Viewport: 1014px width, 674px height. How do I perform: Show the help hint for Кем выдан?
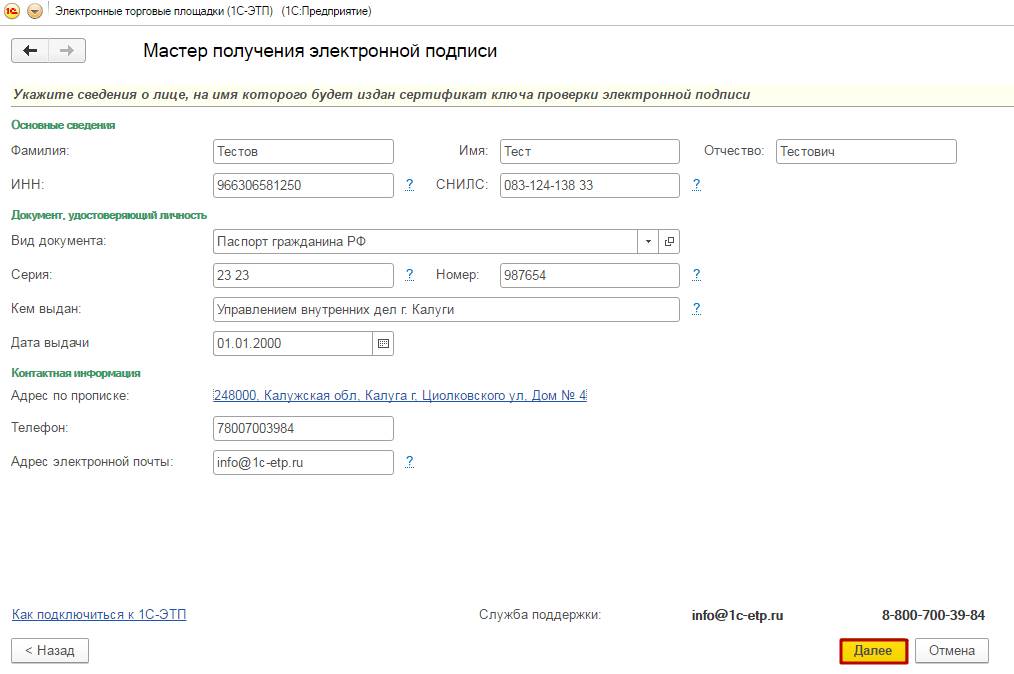click(x=696, y=309)
